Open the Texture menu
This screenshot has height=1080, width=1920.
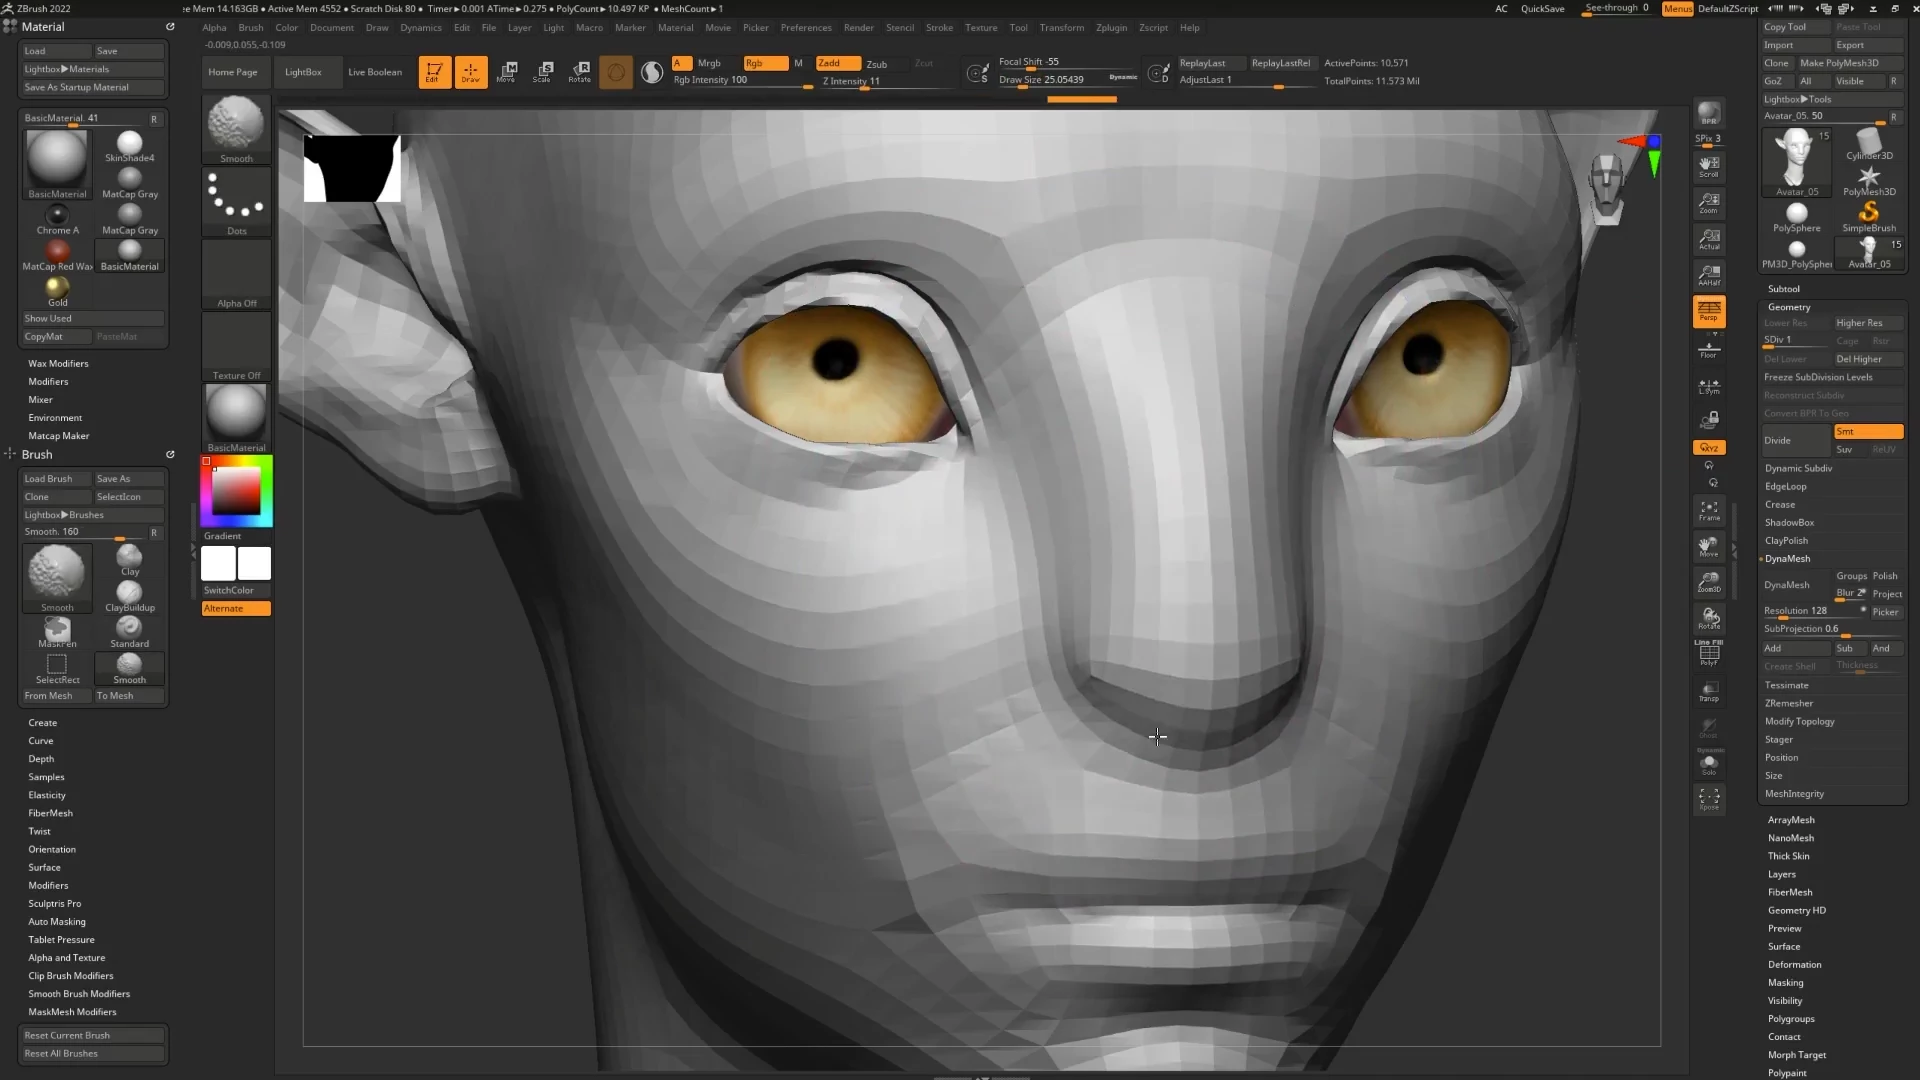[x=980, y=27]
